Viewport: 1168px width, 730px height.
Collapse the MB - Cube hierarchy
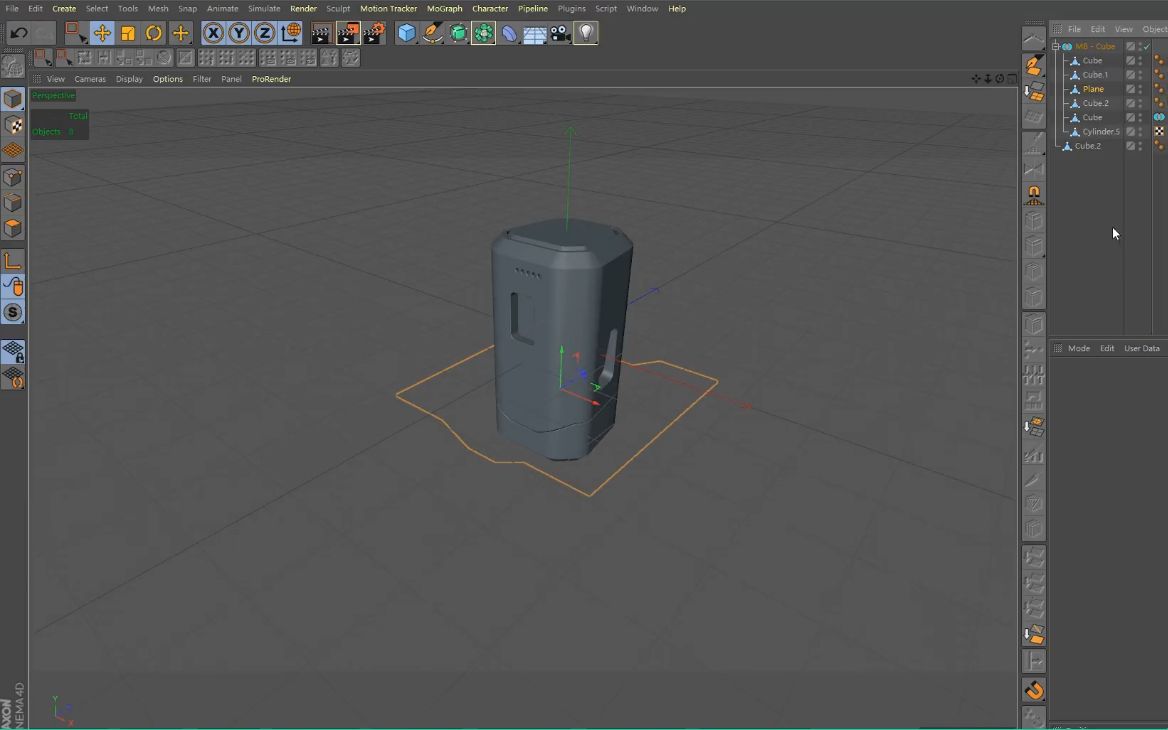pos(1056,46)
